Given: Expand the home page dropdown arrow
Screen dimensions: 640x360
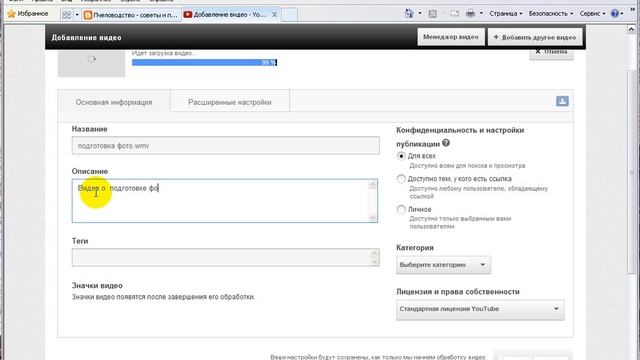Looking at the screenshot, I should click(x=420, y=13).
